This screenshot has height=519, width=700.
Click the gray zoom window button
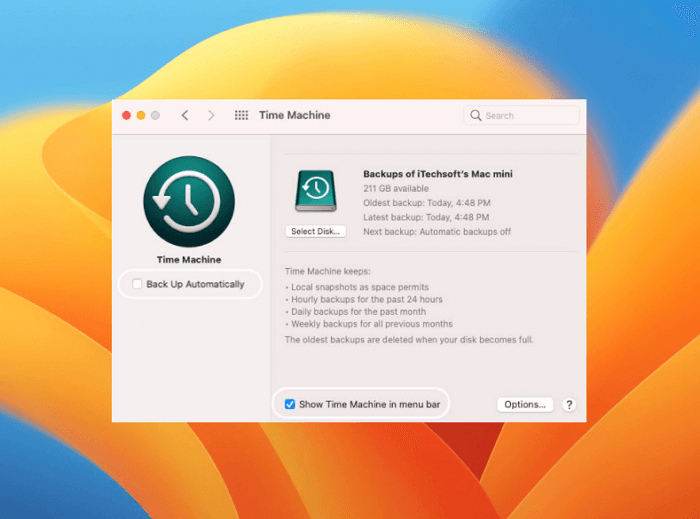(155, 115)
